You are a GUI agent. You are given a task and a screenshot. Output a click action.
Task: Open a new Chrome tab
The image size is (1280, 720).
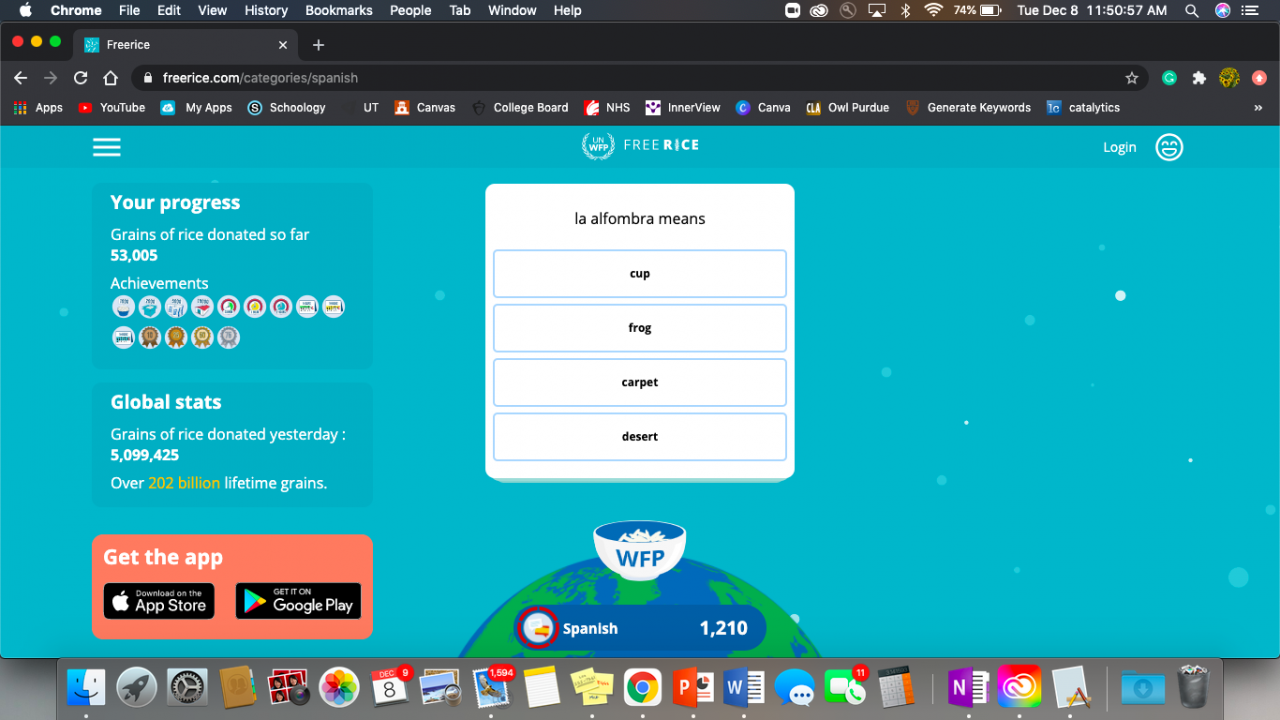tap(318, 45)
